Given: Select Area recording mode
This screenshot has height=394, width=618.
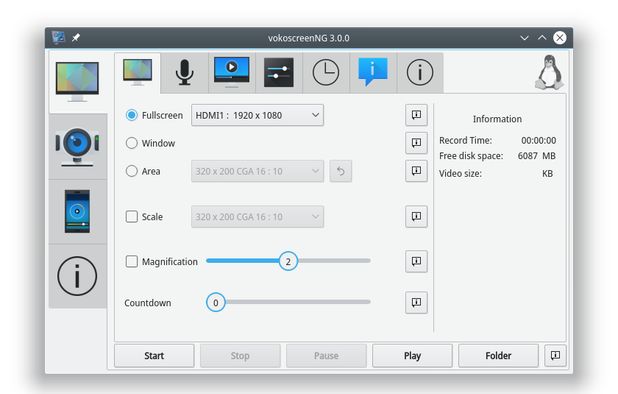Looking at the screenshot, I should click(x=143, y=171).
